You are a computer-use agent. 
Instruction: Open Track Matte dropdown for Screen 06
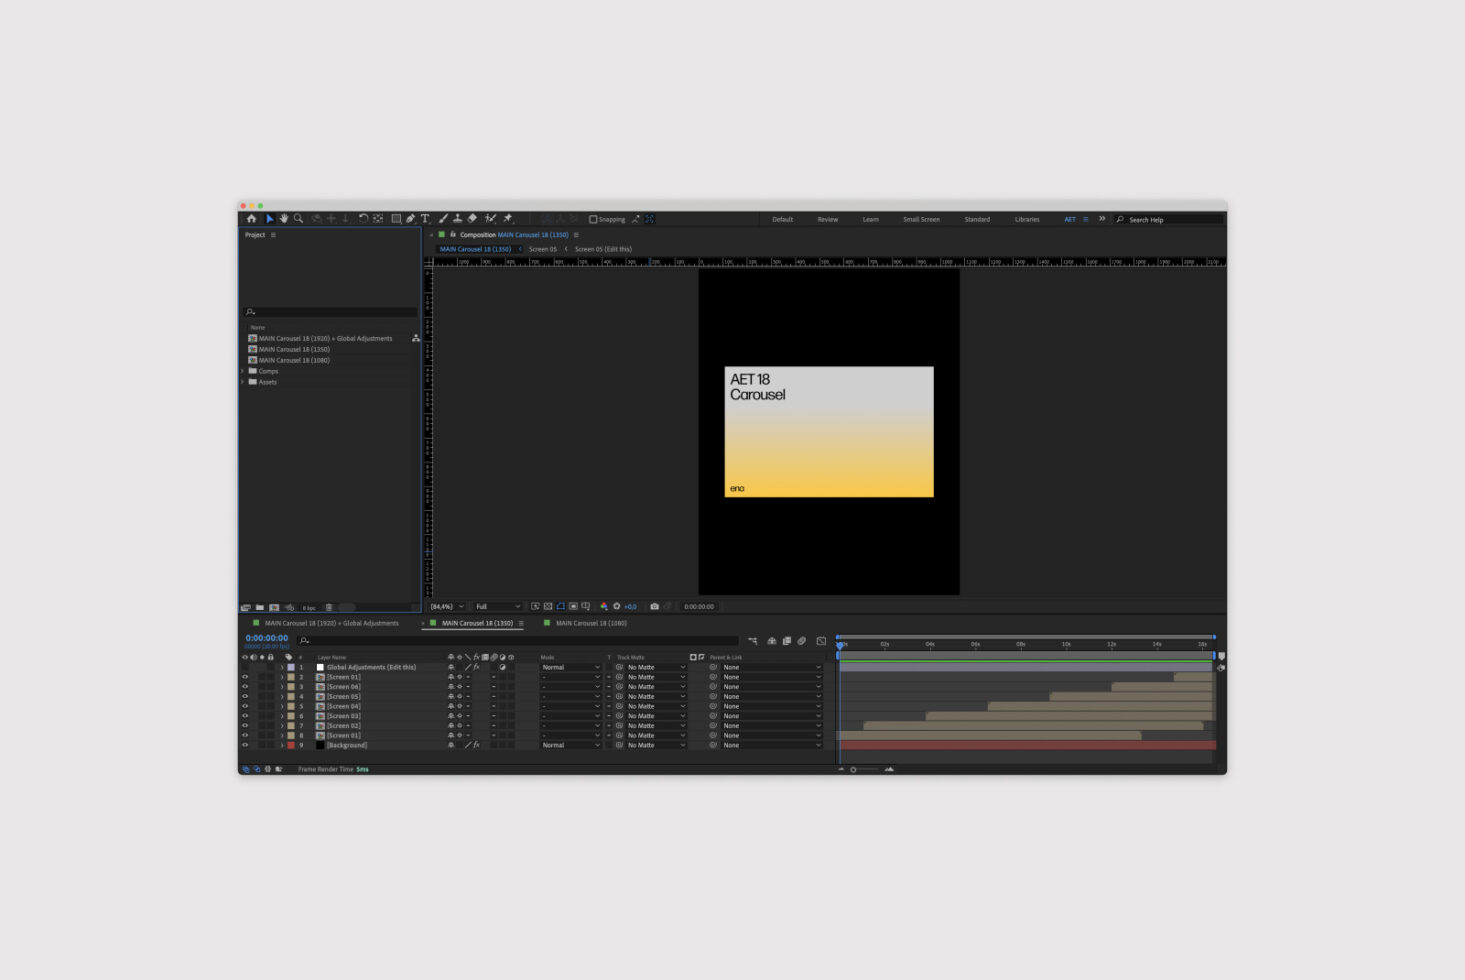point(656,687)
